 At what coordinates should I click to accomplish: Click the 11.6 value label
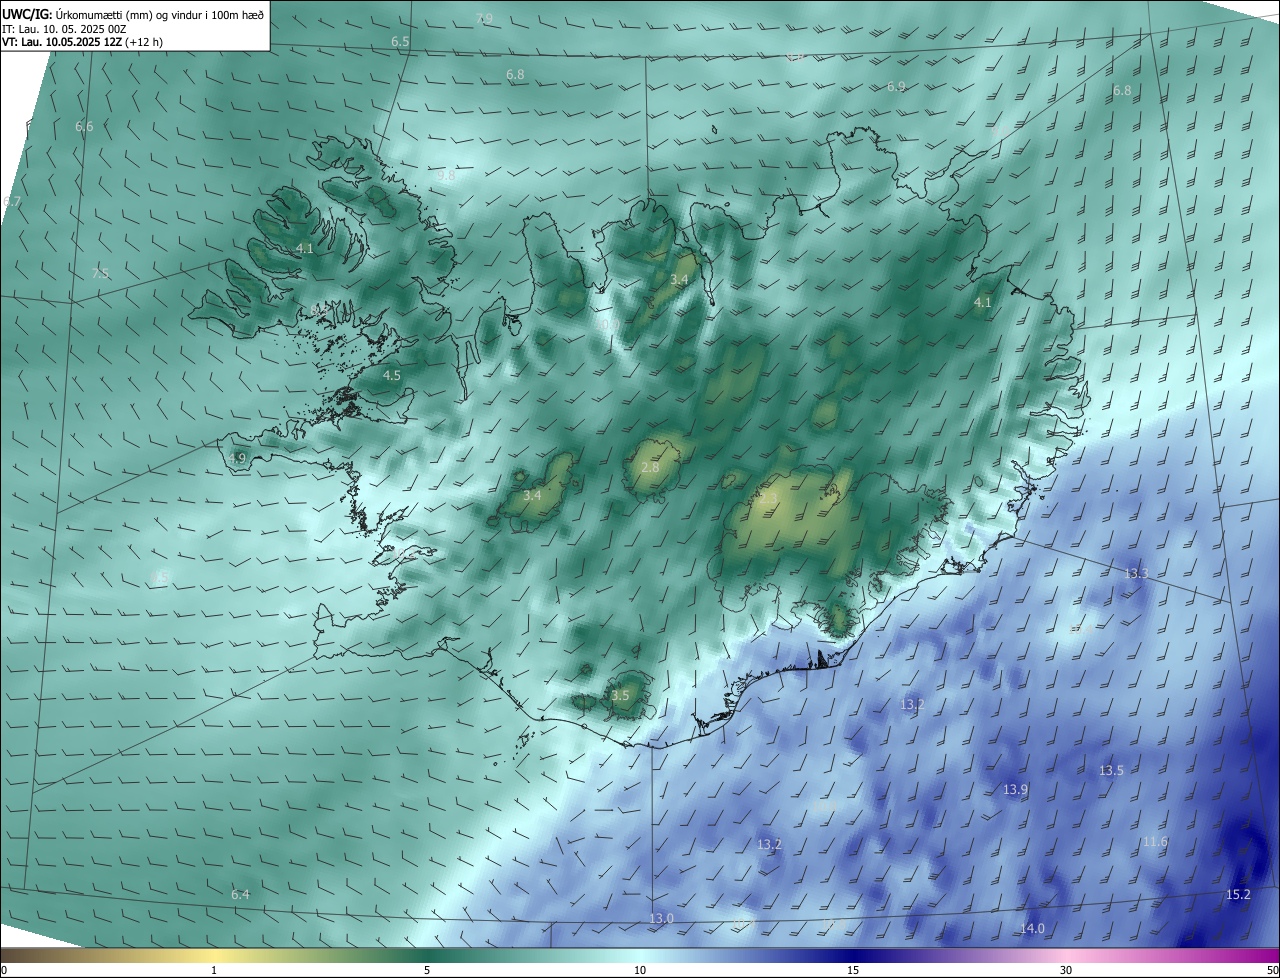point(1155,842)
